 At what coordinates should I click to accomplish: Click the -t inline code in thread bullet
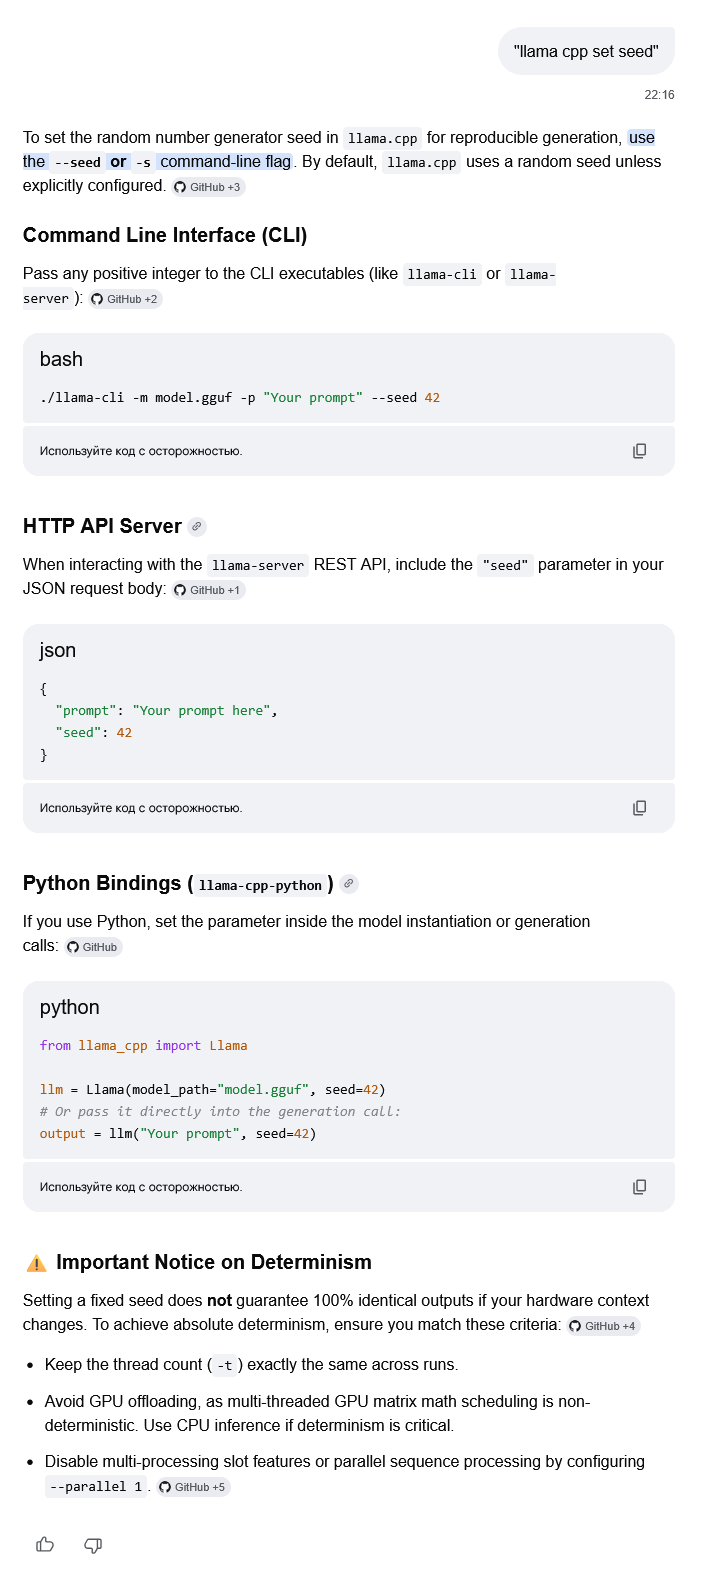click(x=225, y=1365)
